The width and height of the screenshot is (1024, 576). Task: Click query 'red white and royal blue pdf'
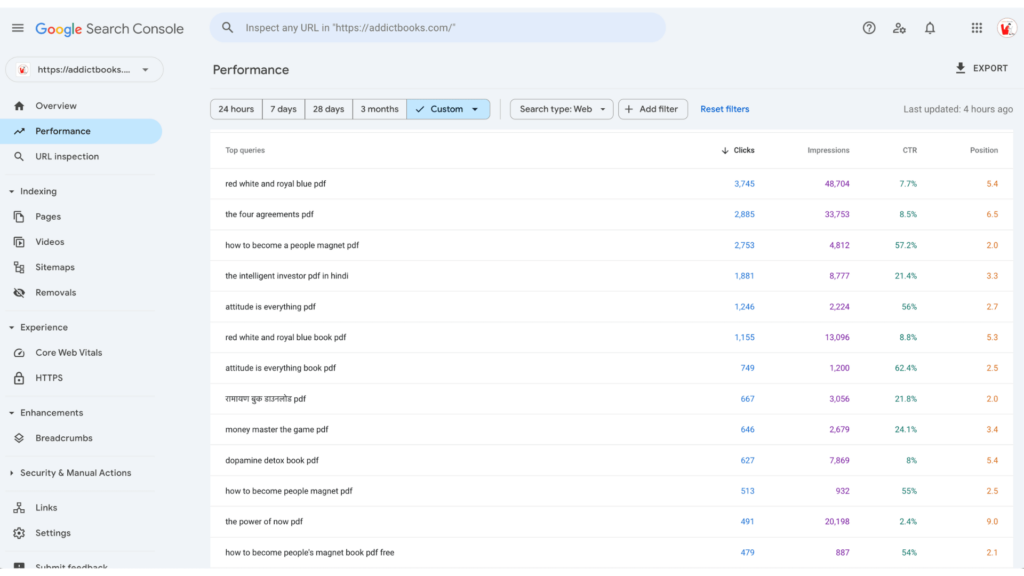coord(276,184)
